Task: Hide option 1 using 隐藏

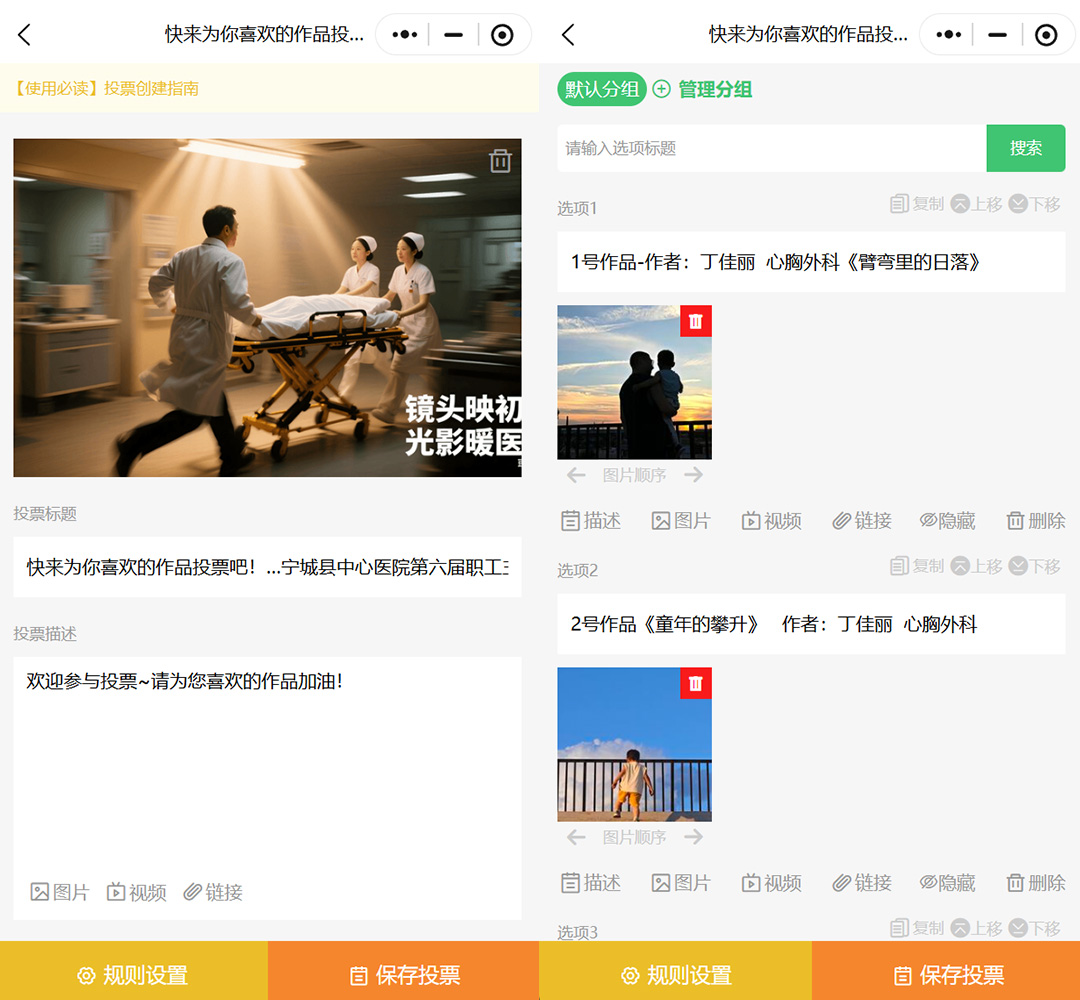Action: point(947,520)
